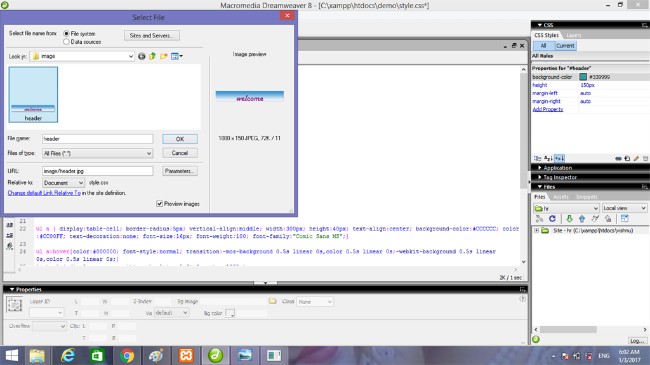
Task: Get files with green down arrow
Action: click(x=569, y=219)
